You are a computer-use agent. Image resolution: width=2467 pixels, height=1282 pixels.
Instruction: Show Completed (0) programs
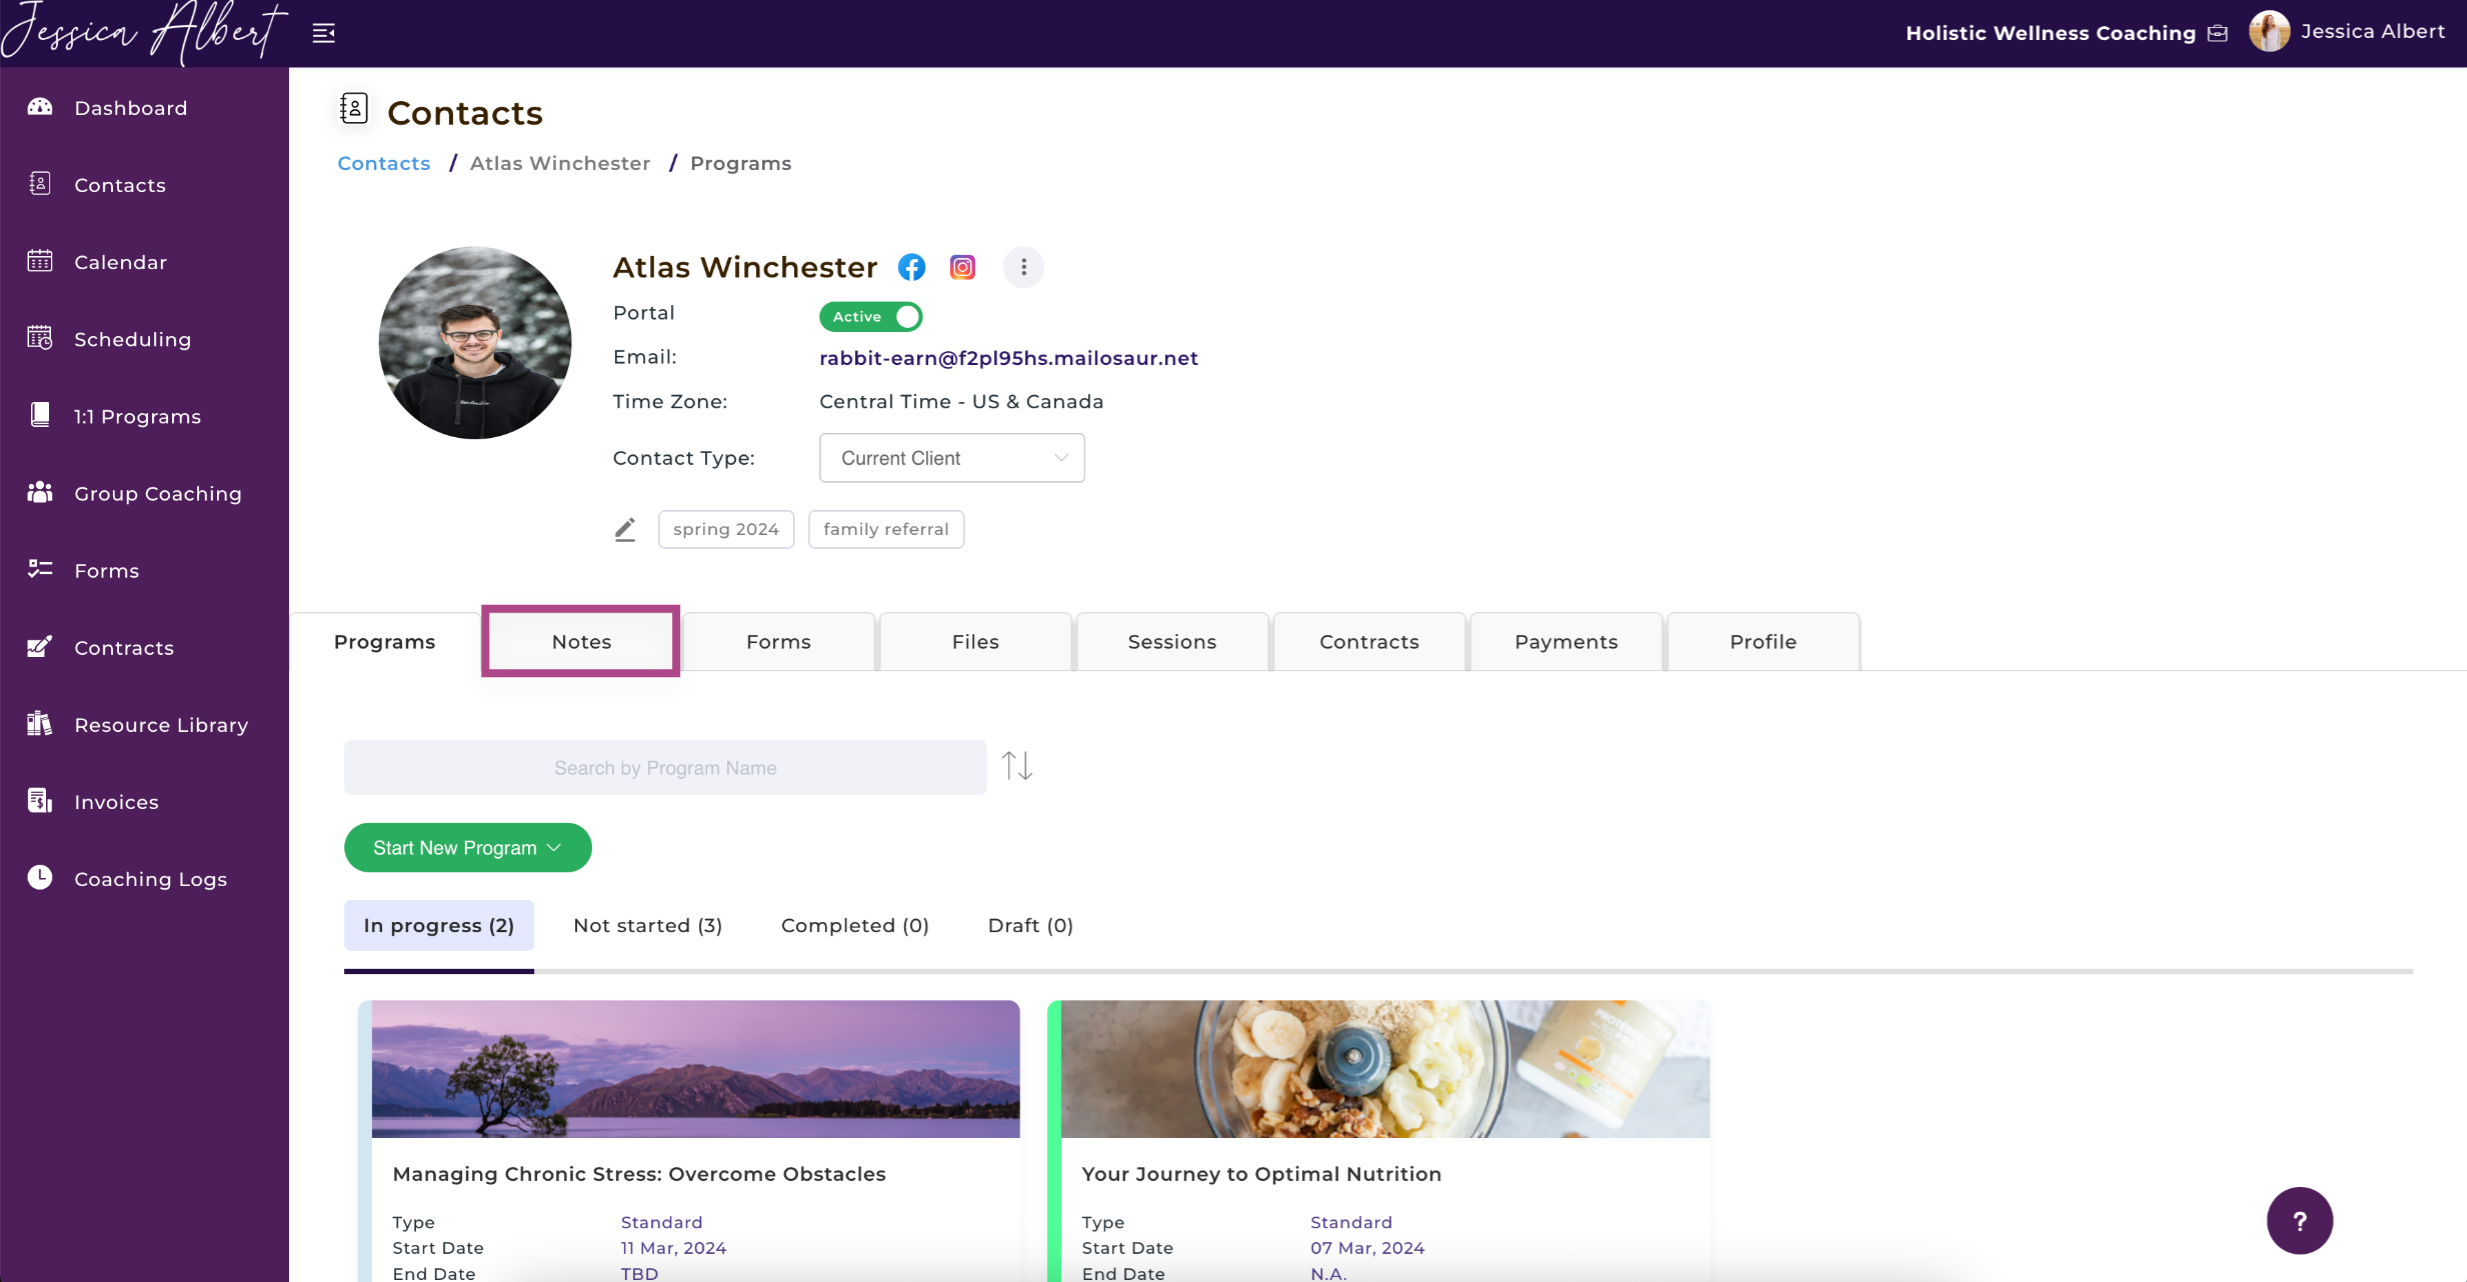(x=855, y=925)
